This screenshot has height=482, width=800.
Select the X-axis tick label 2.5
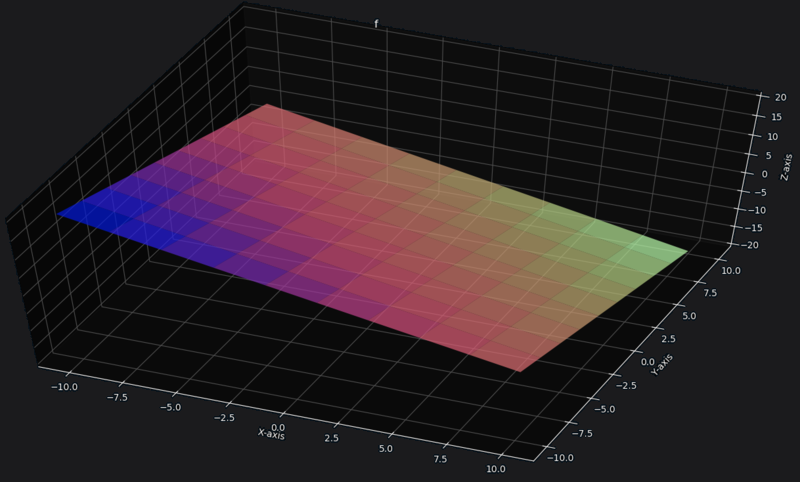[x=332, y=438]
